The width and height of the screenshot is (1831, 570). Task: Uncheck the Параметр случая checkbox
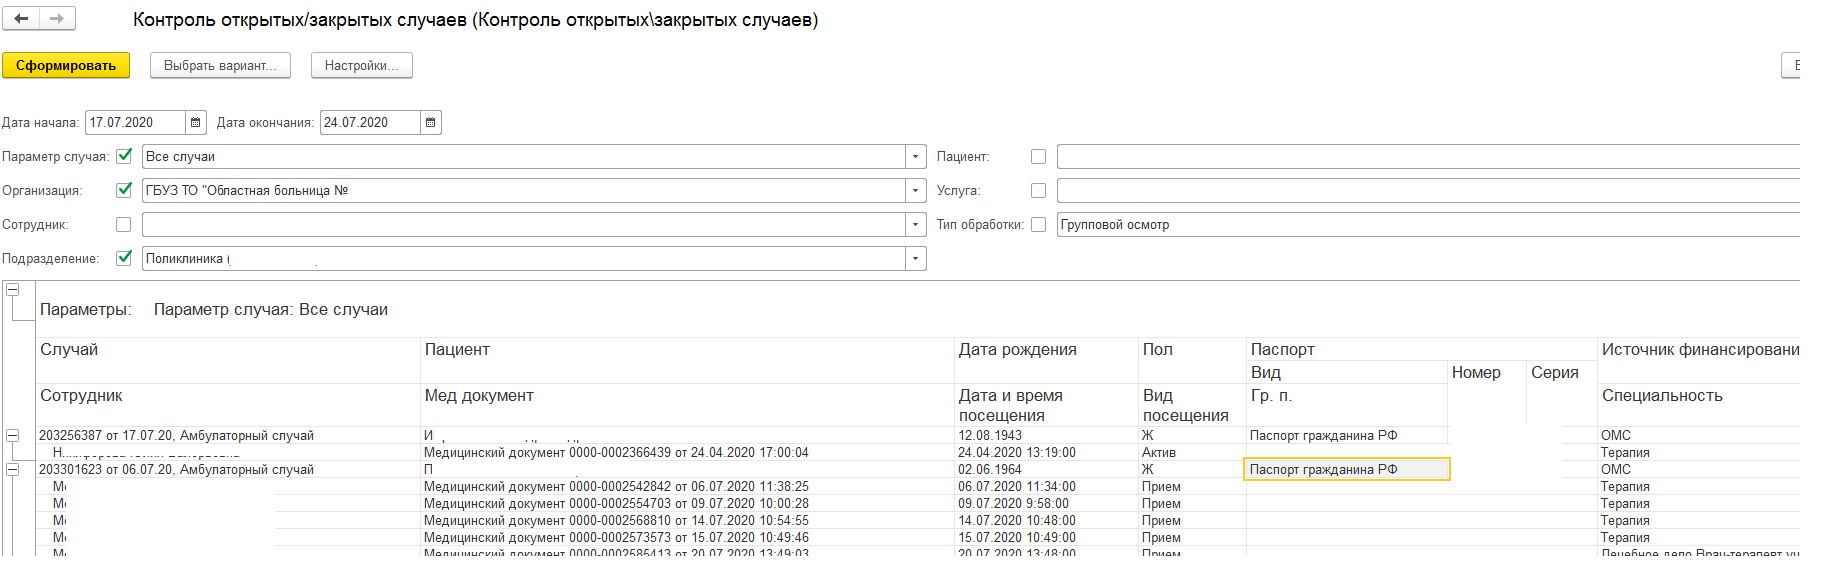[x=124, y=157]
